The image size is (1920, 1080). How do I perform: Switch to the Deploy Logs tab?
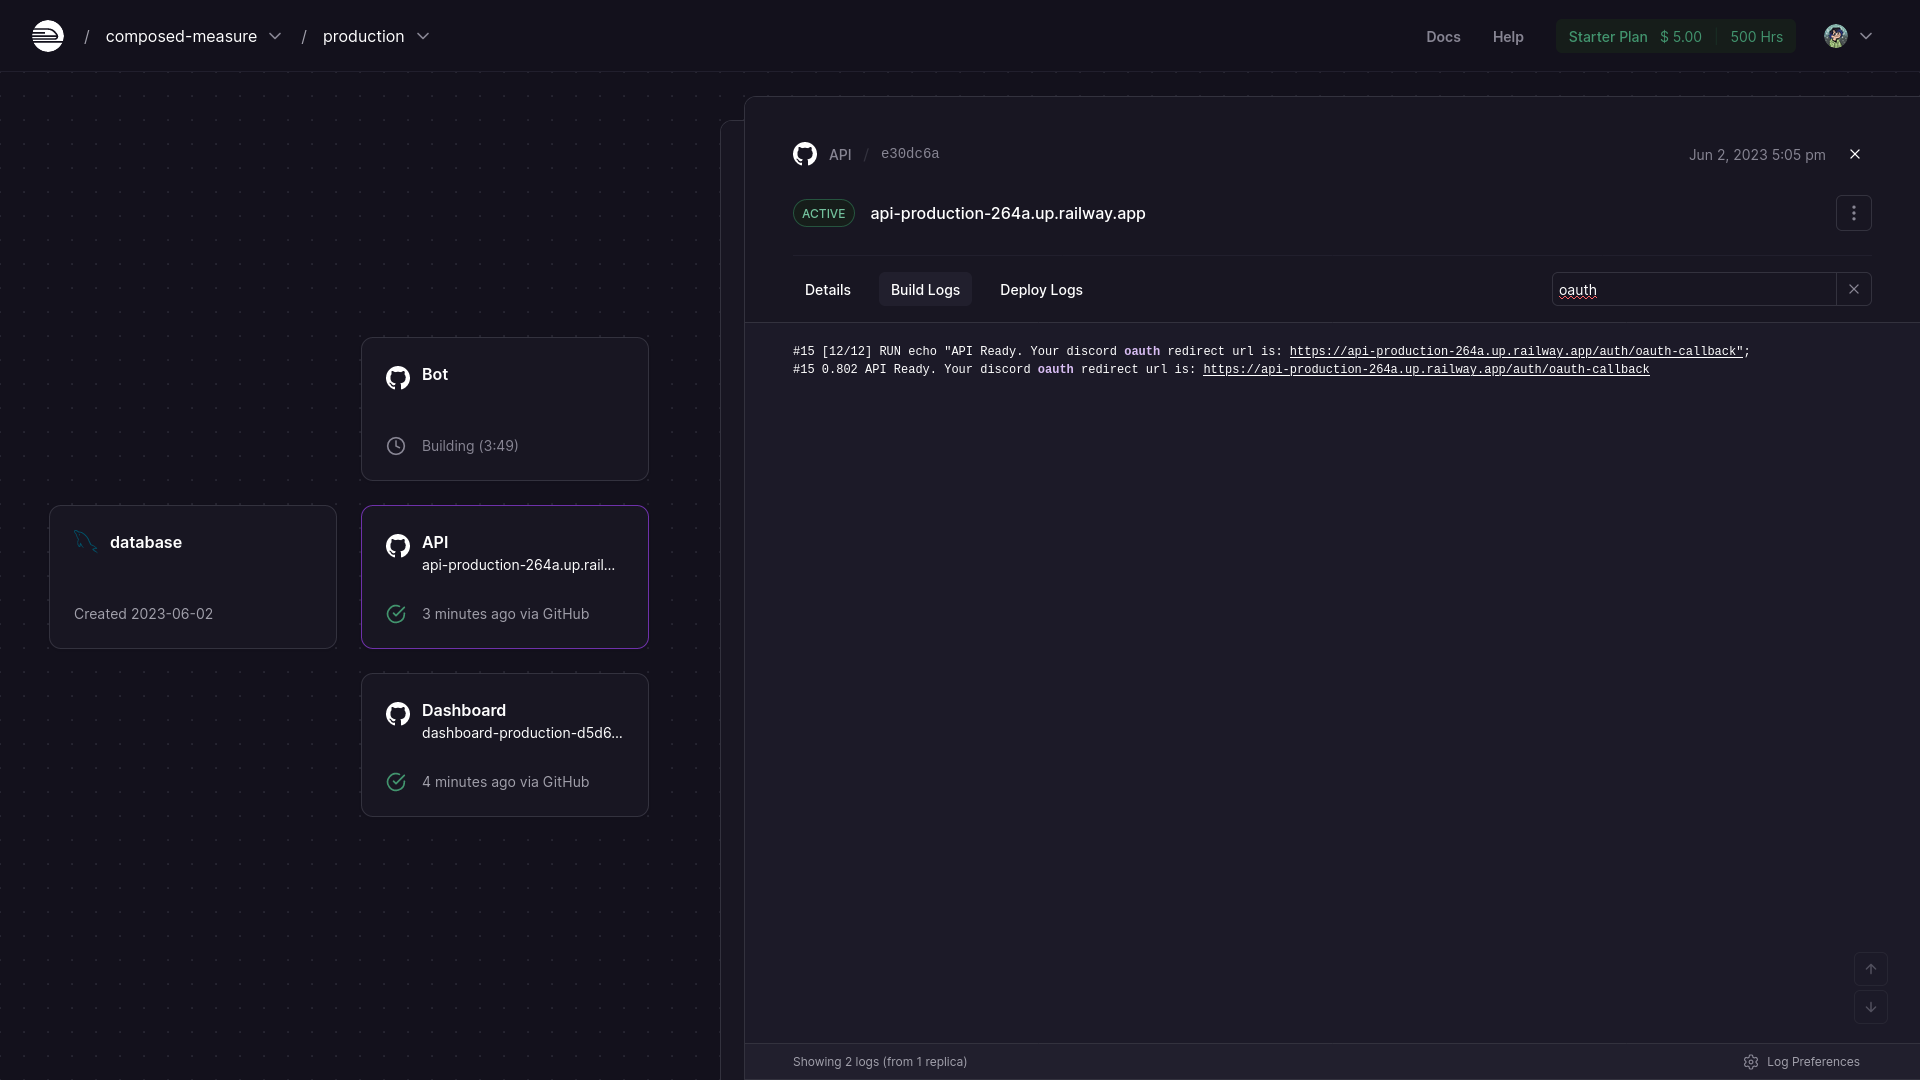pyautogui.click(x=1040, y=290)
